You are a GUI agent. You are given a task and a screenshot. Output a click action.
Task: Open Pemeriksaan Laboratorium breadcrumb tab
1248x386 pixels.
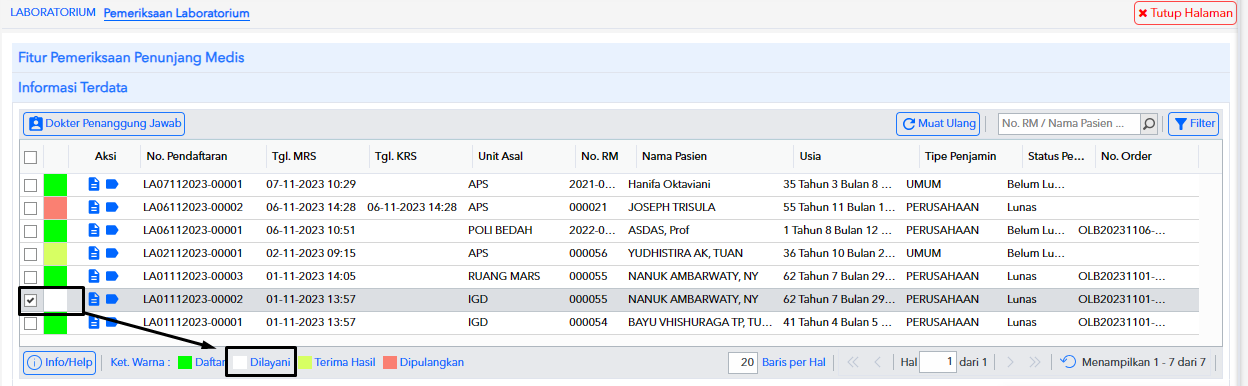click(x=177, y=14)
